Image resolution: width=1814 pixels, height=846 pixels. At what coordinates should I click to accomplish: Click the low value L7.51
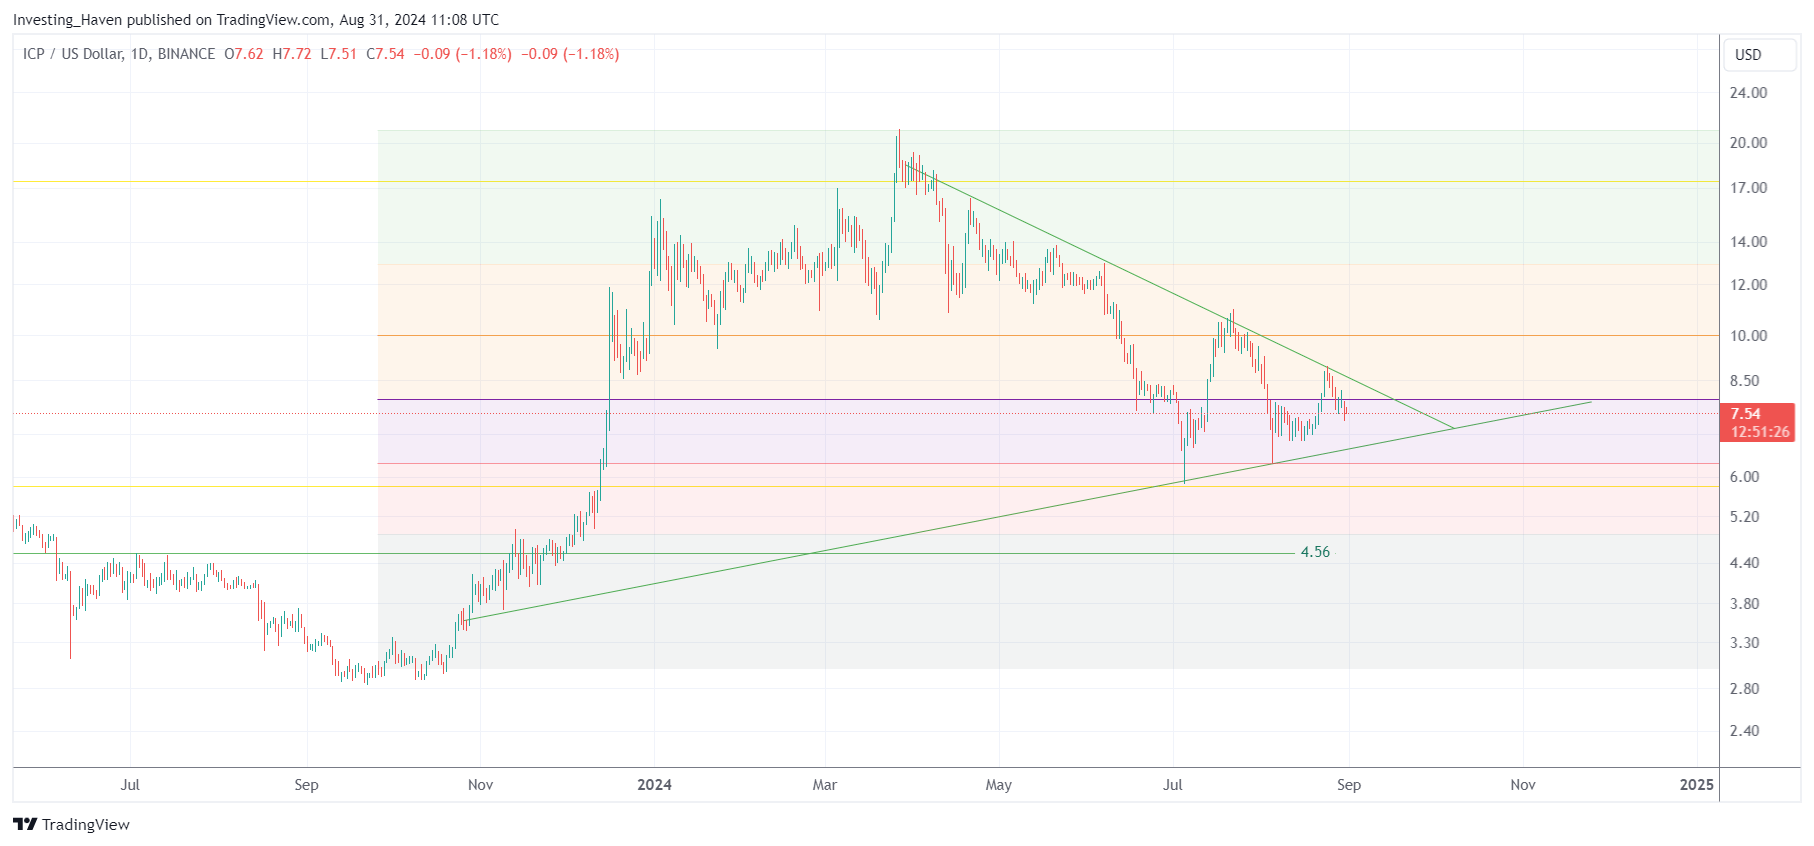click(x=338, y=54)
